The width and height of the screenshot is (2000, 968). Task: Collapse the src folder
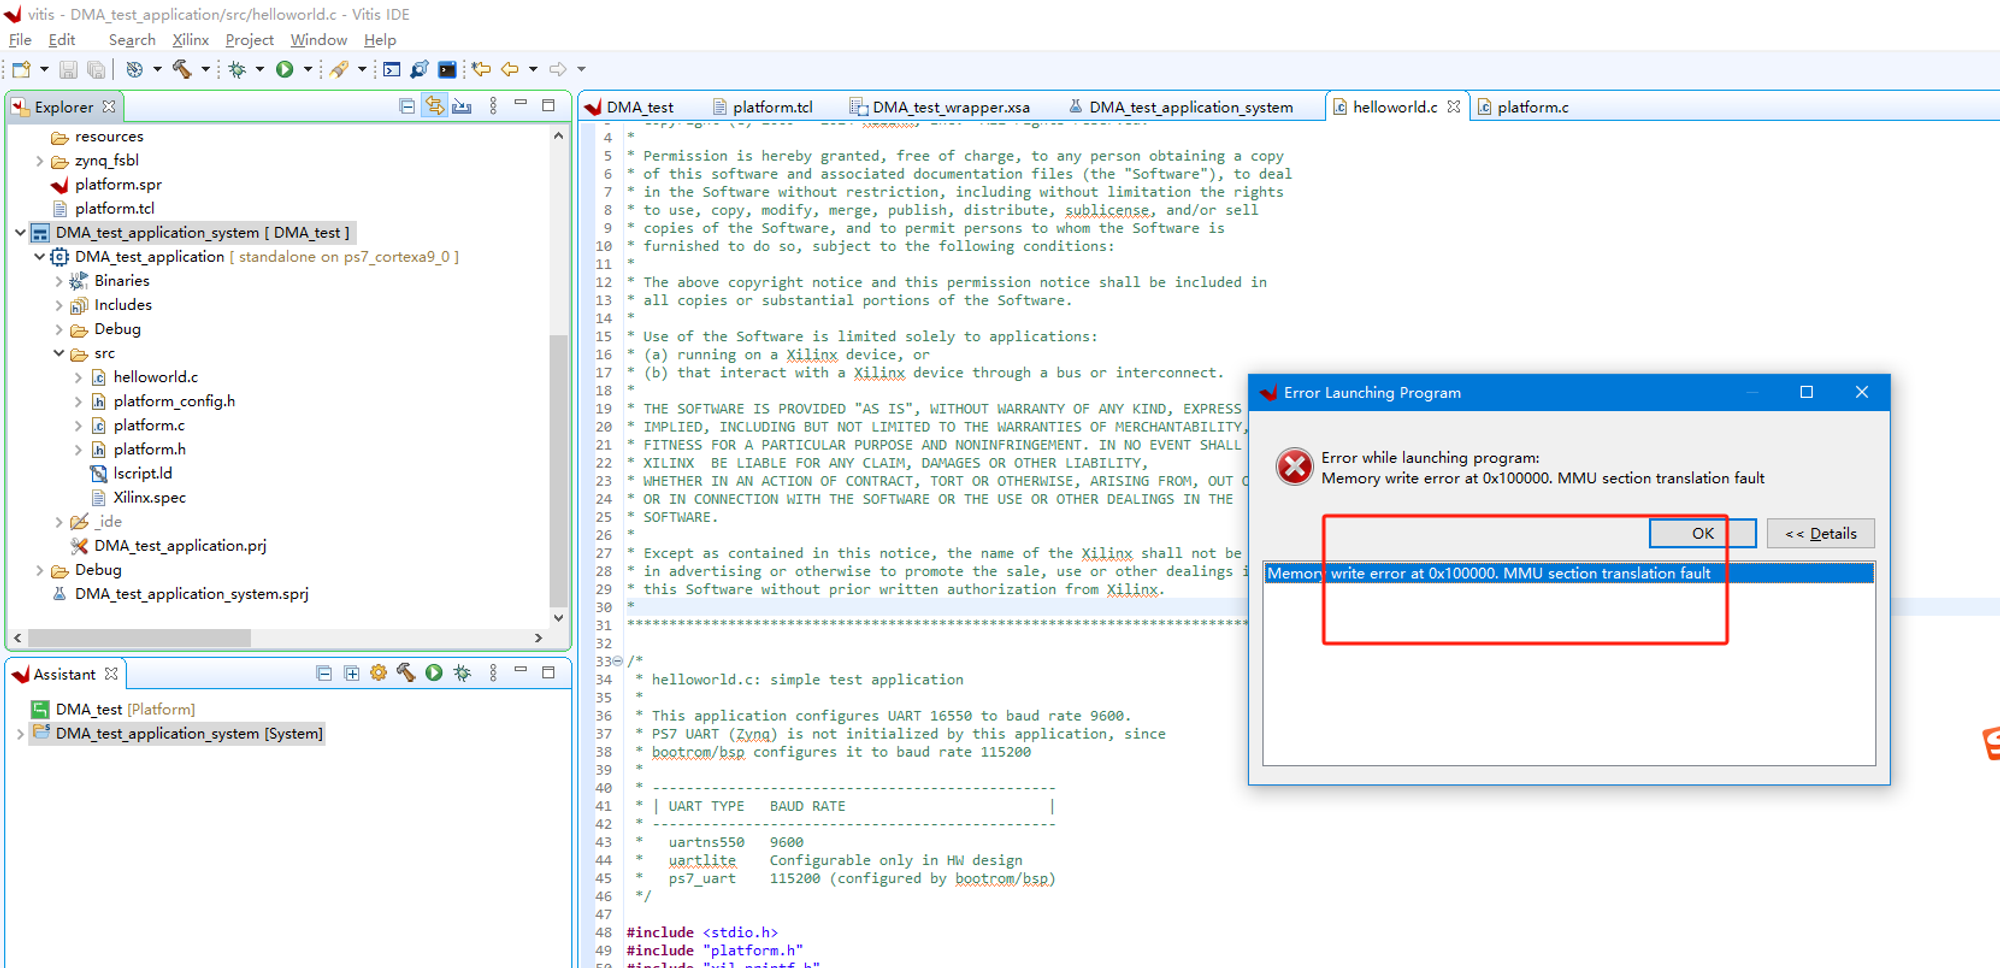[59, 354]
